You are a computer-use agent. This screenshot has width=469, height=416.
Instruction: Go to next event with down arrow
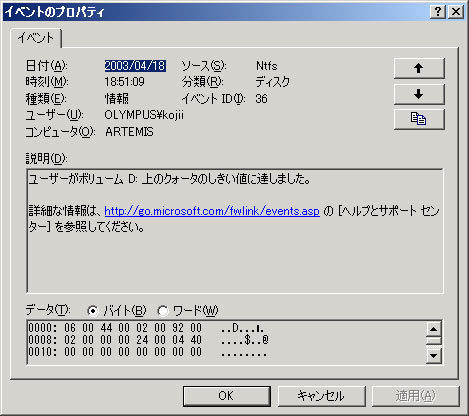[x=419, y=94]
